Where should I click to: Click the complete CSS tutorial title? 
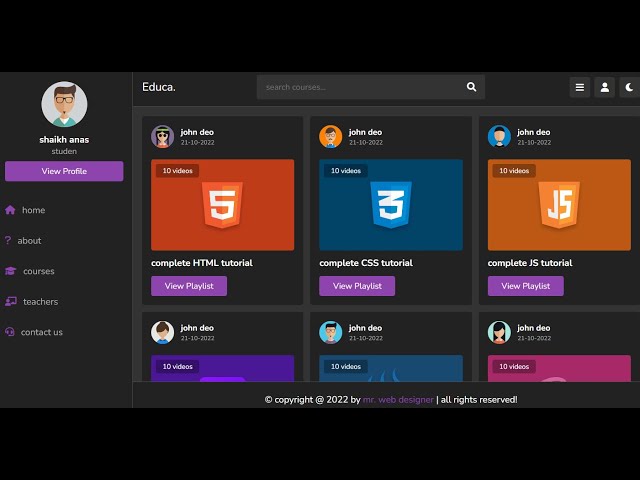366,263
